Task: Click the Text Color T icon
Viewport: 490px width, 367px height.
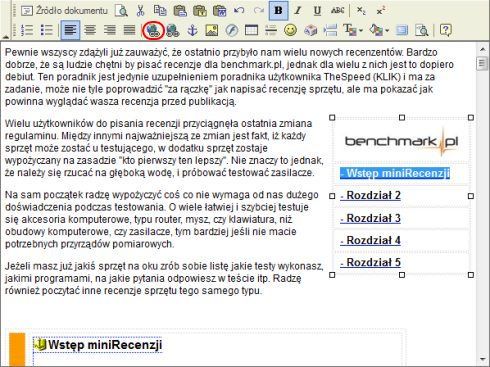Action: click(350, 31)
